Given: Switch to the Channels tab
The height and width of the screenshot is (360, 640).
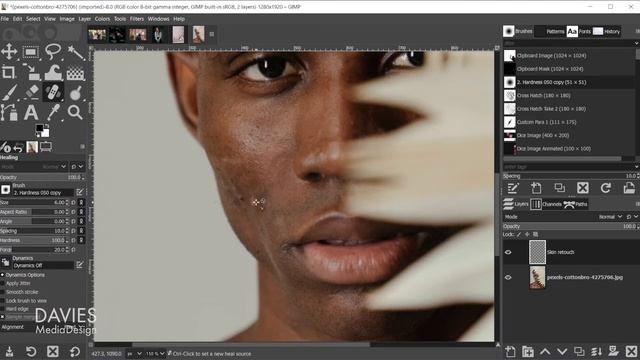Looking at the screenshot, I should [x=546, y=204].
